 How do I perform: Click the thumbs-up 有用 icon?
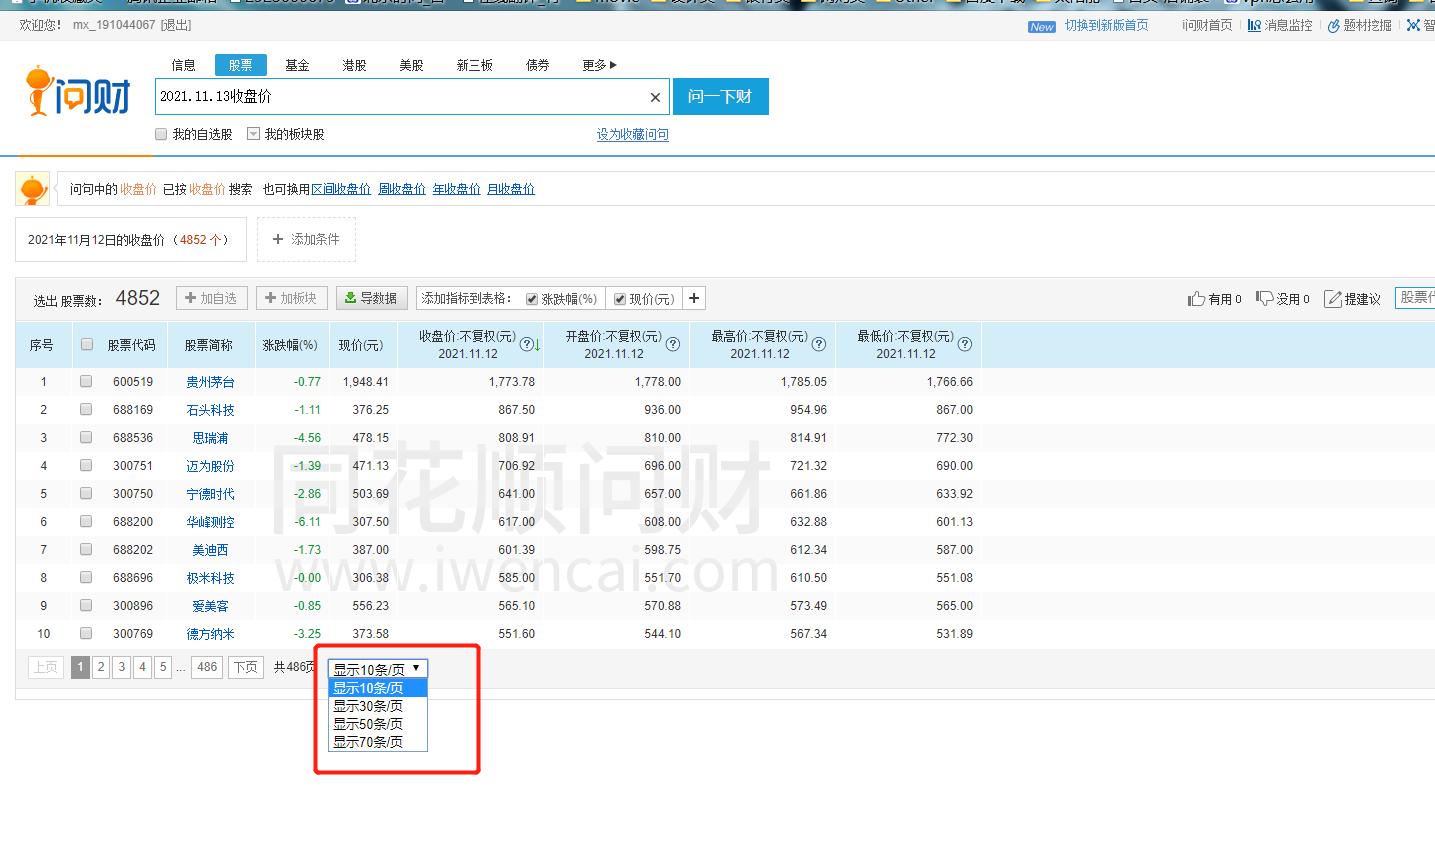(x=1196, y=299)
